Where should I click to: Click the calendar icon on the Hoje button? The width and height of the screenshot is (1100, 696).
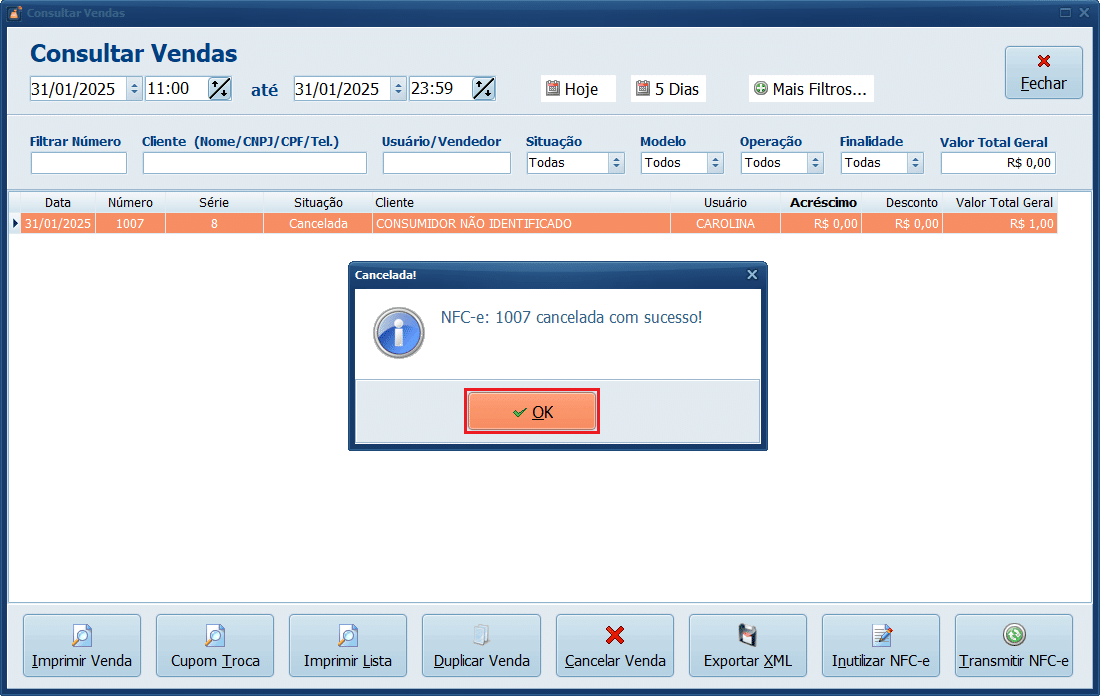click(553, 88)
